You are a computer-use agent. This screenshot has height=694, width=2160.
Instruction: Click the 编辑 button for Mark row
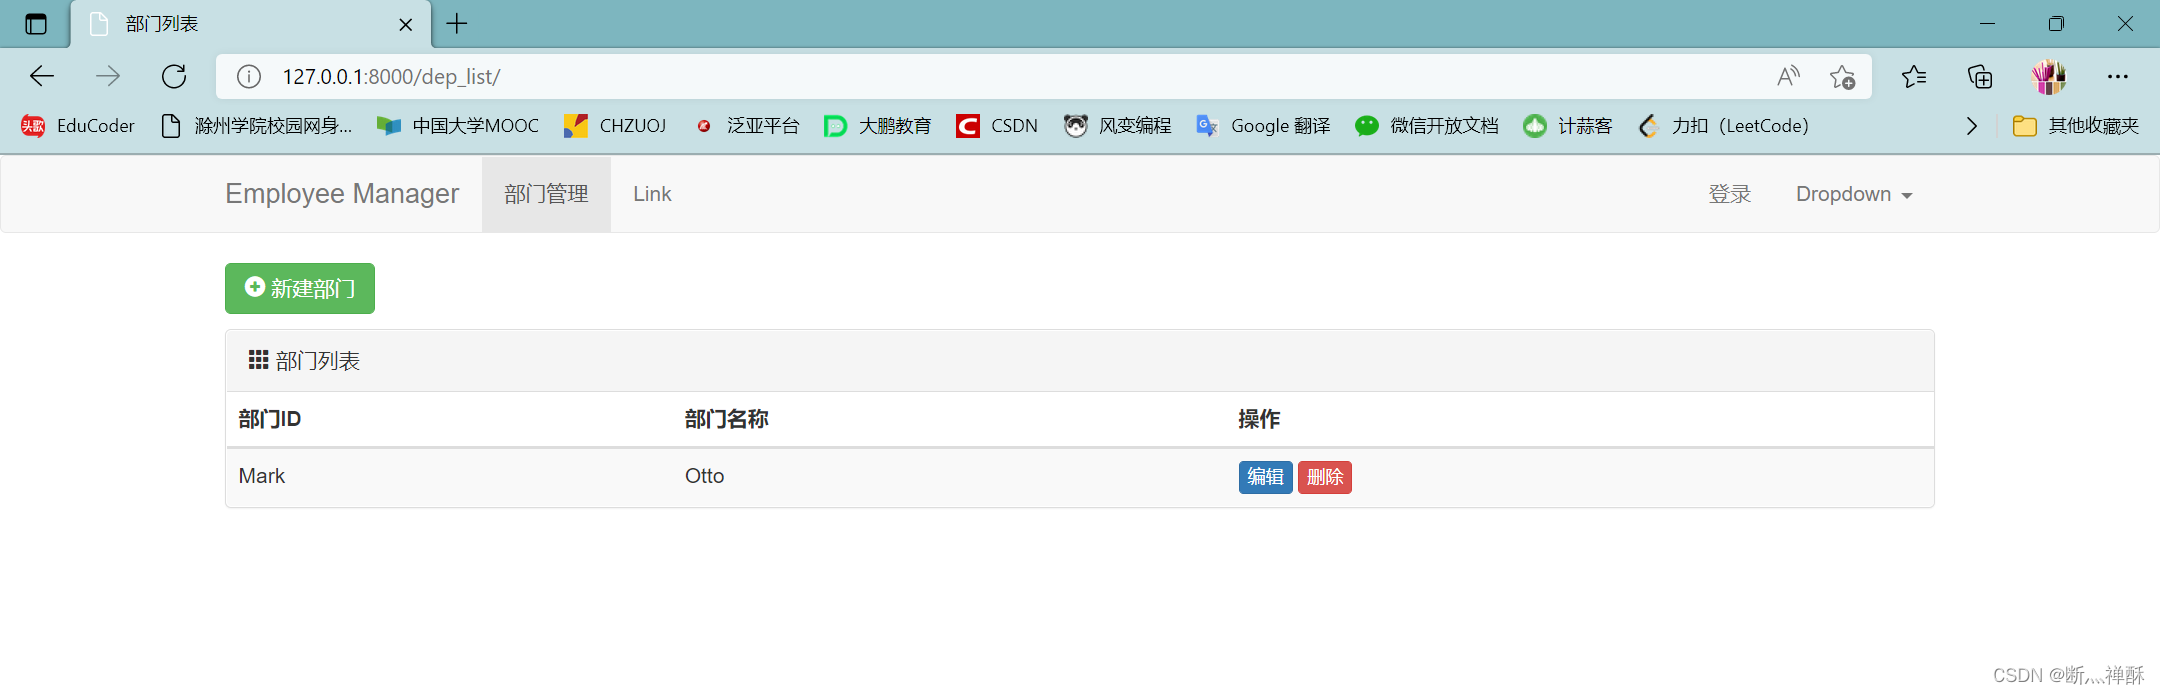click(x=1265, y=477)
